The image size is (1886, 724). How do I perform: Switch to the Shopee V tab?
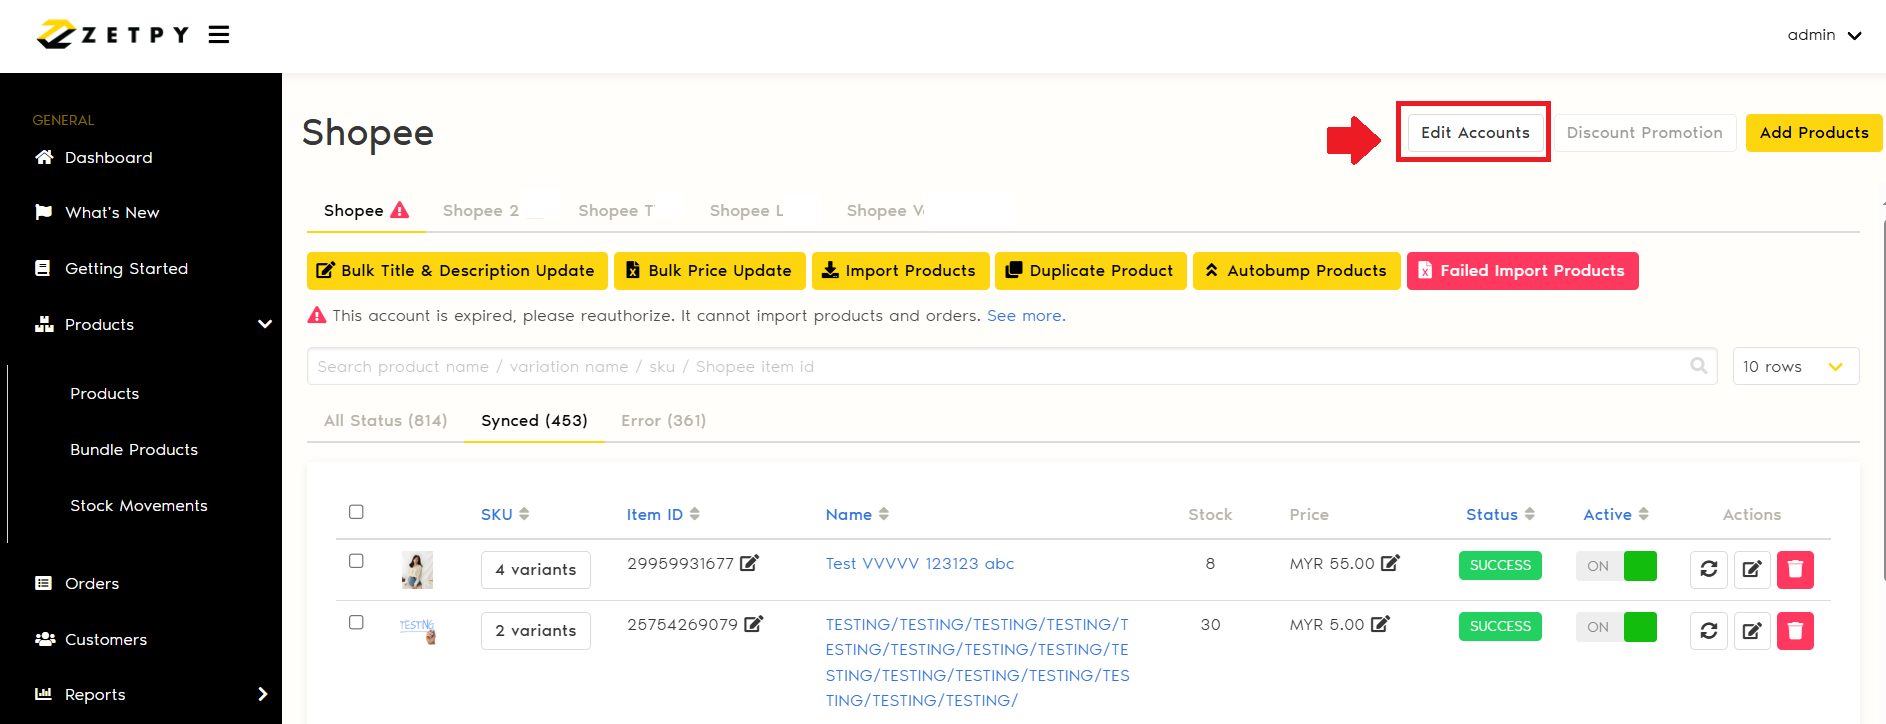(885, 211)
